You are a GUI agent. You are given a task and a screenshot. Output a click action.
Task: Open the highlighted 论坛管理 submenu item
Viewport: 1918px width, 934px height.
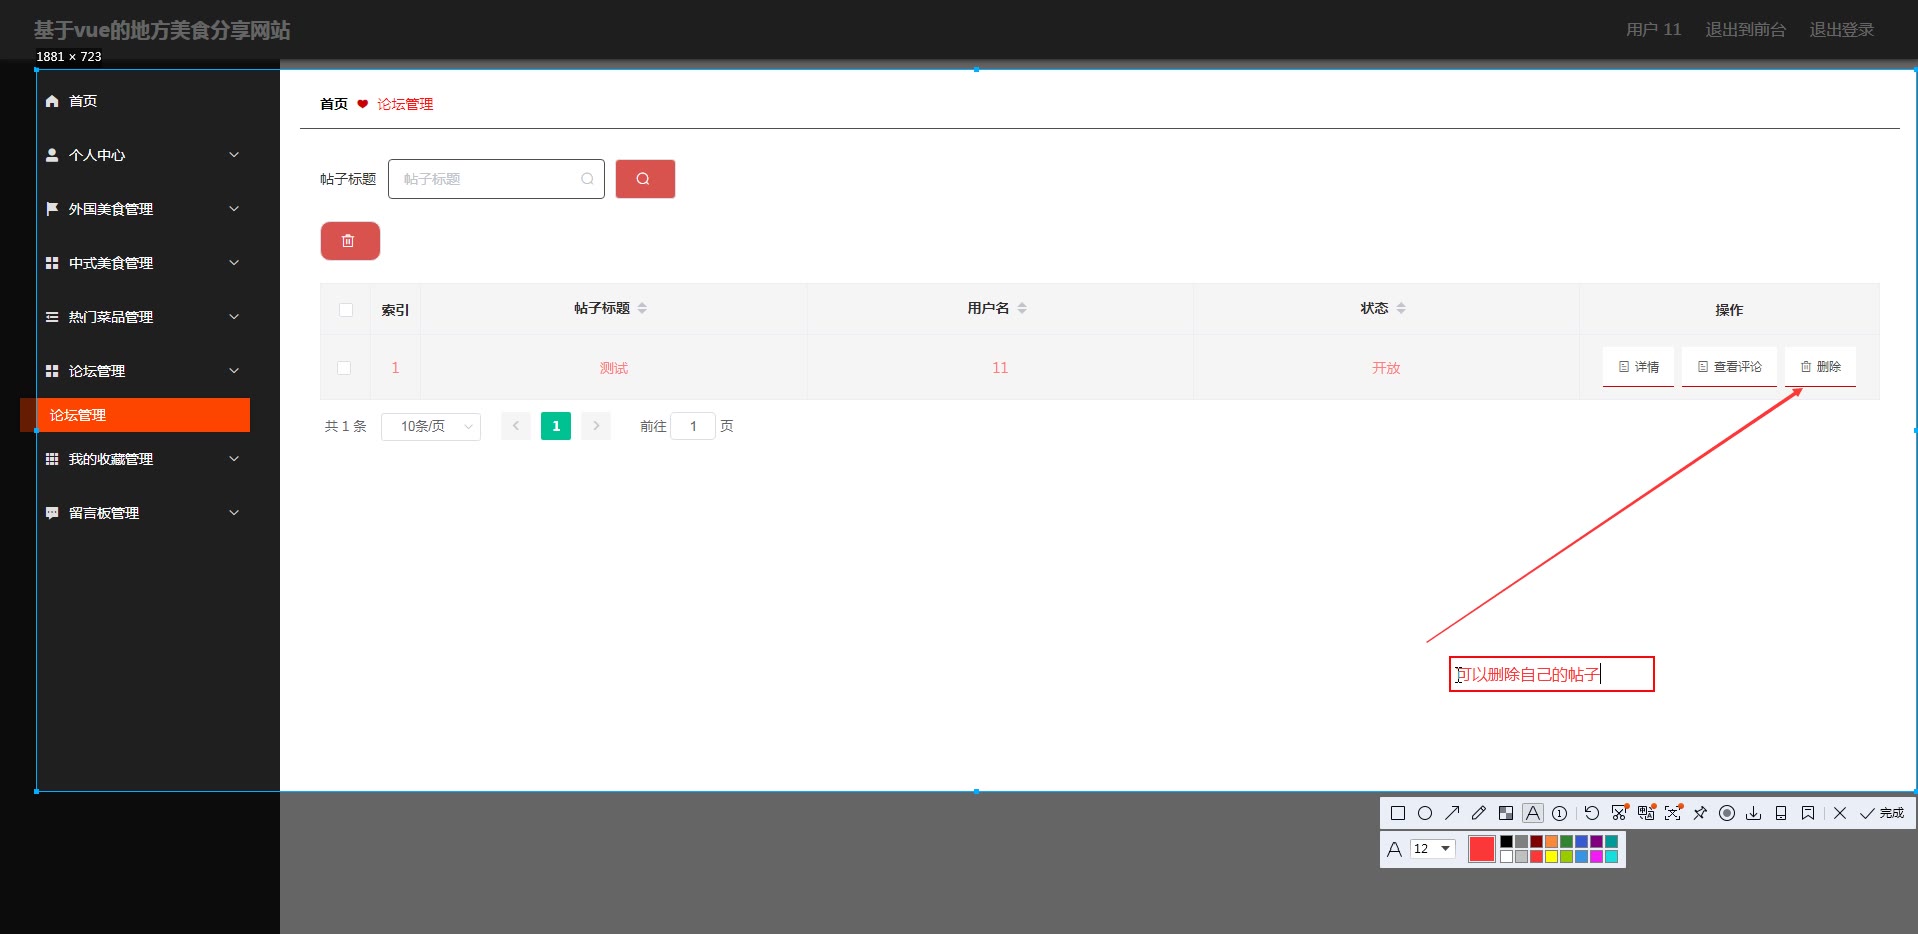(135, 415)
